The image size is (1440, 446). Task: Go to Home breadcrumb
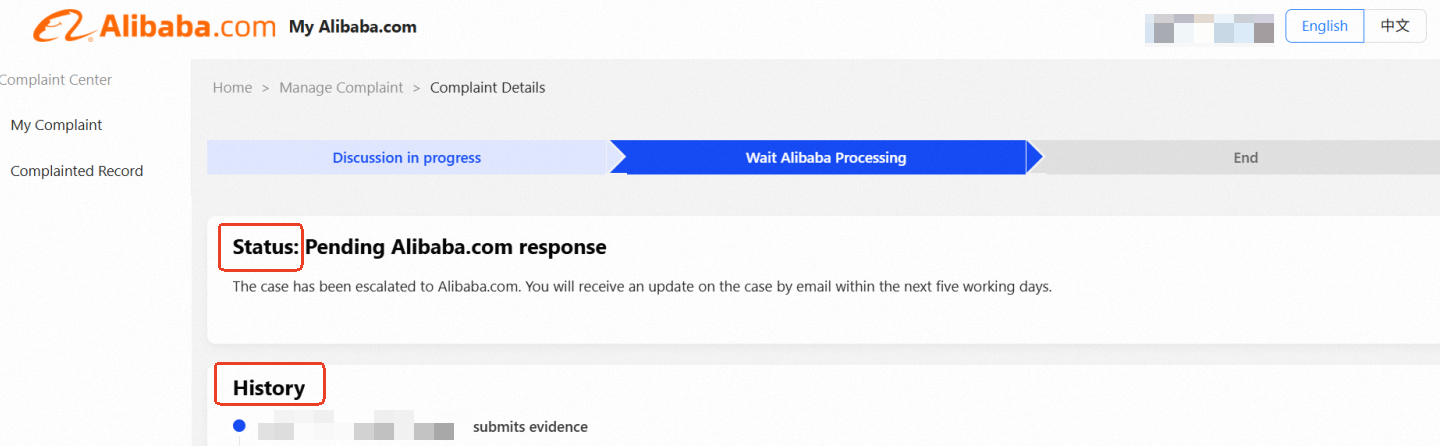(x=232, y=88)
